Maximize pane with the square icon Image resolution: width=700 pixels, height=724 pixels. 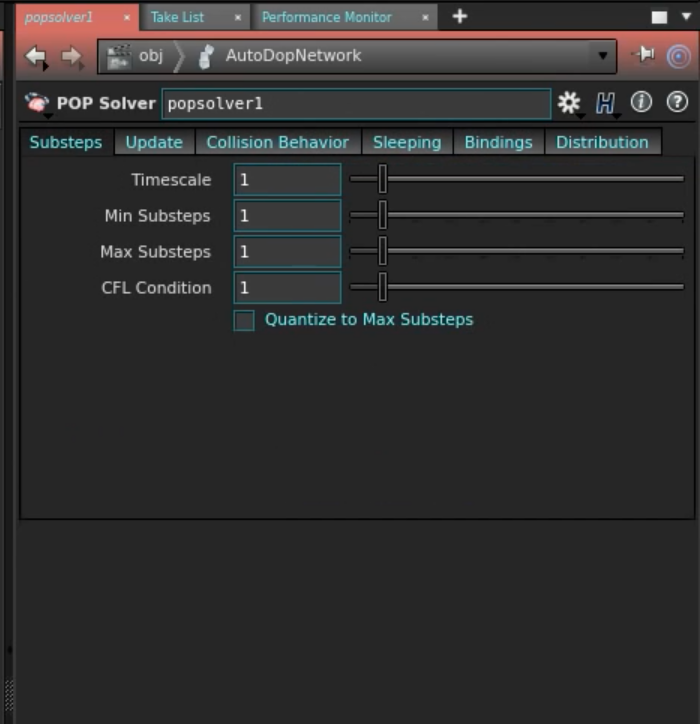pos(659,18)
